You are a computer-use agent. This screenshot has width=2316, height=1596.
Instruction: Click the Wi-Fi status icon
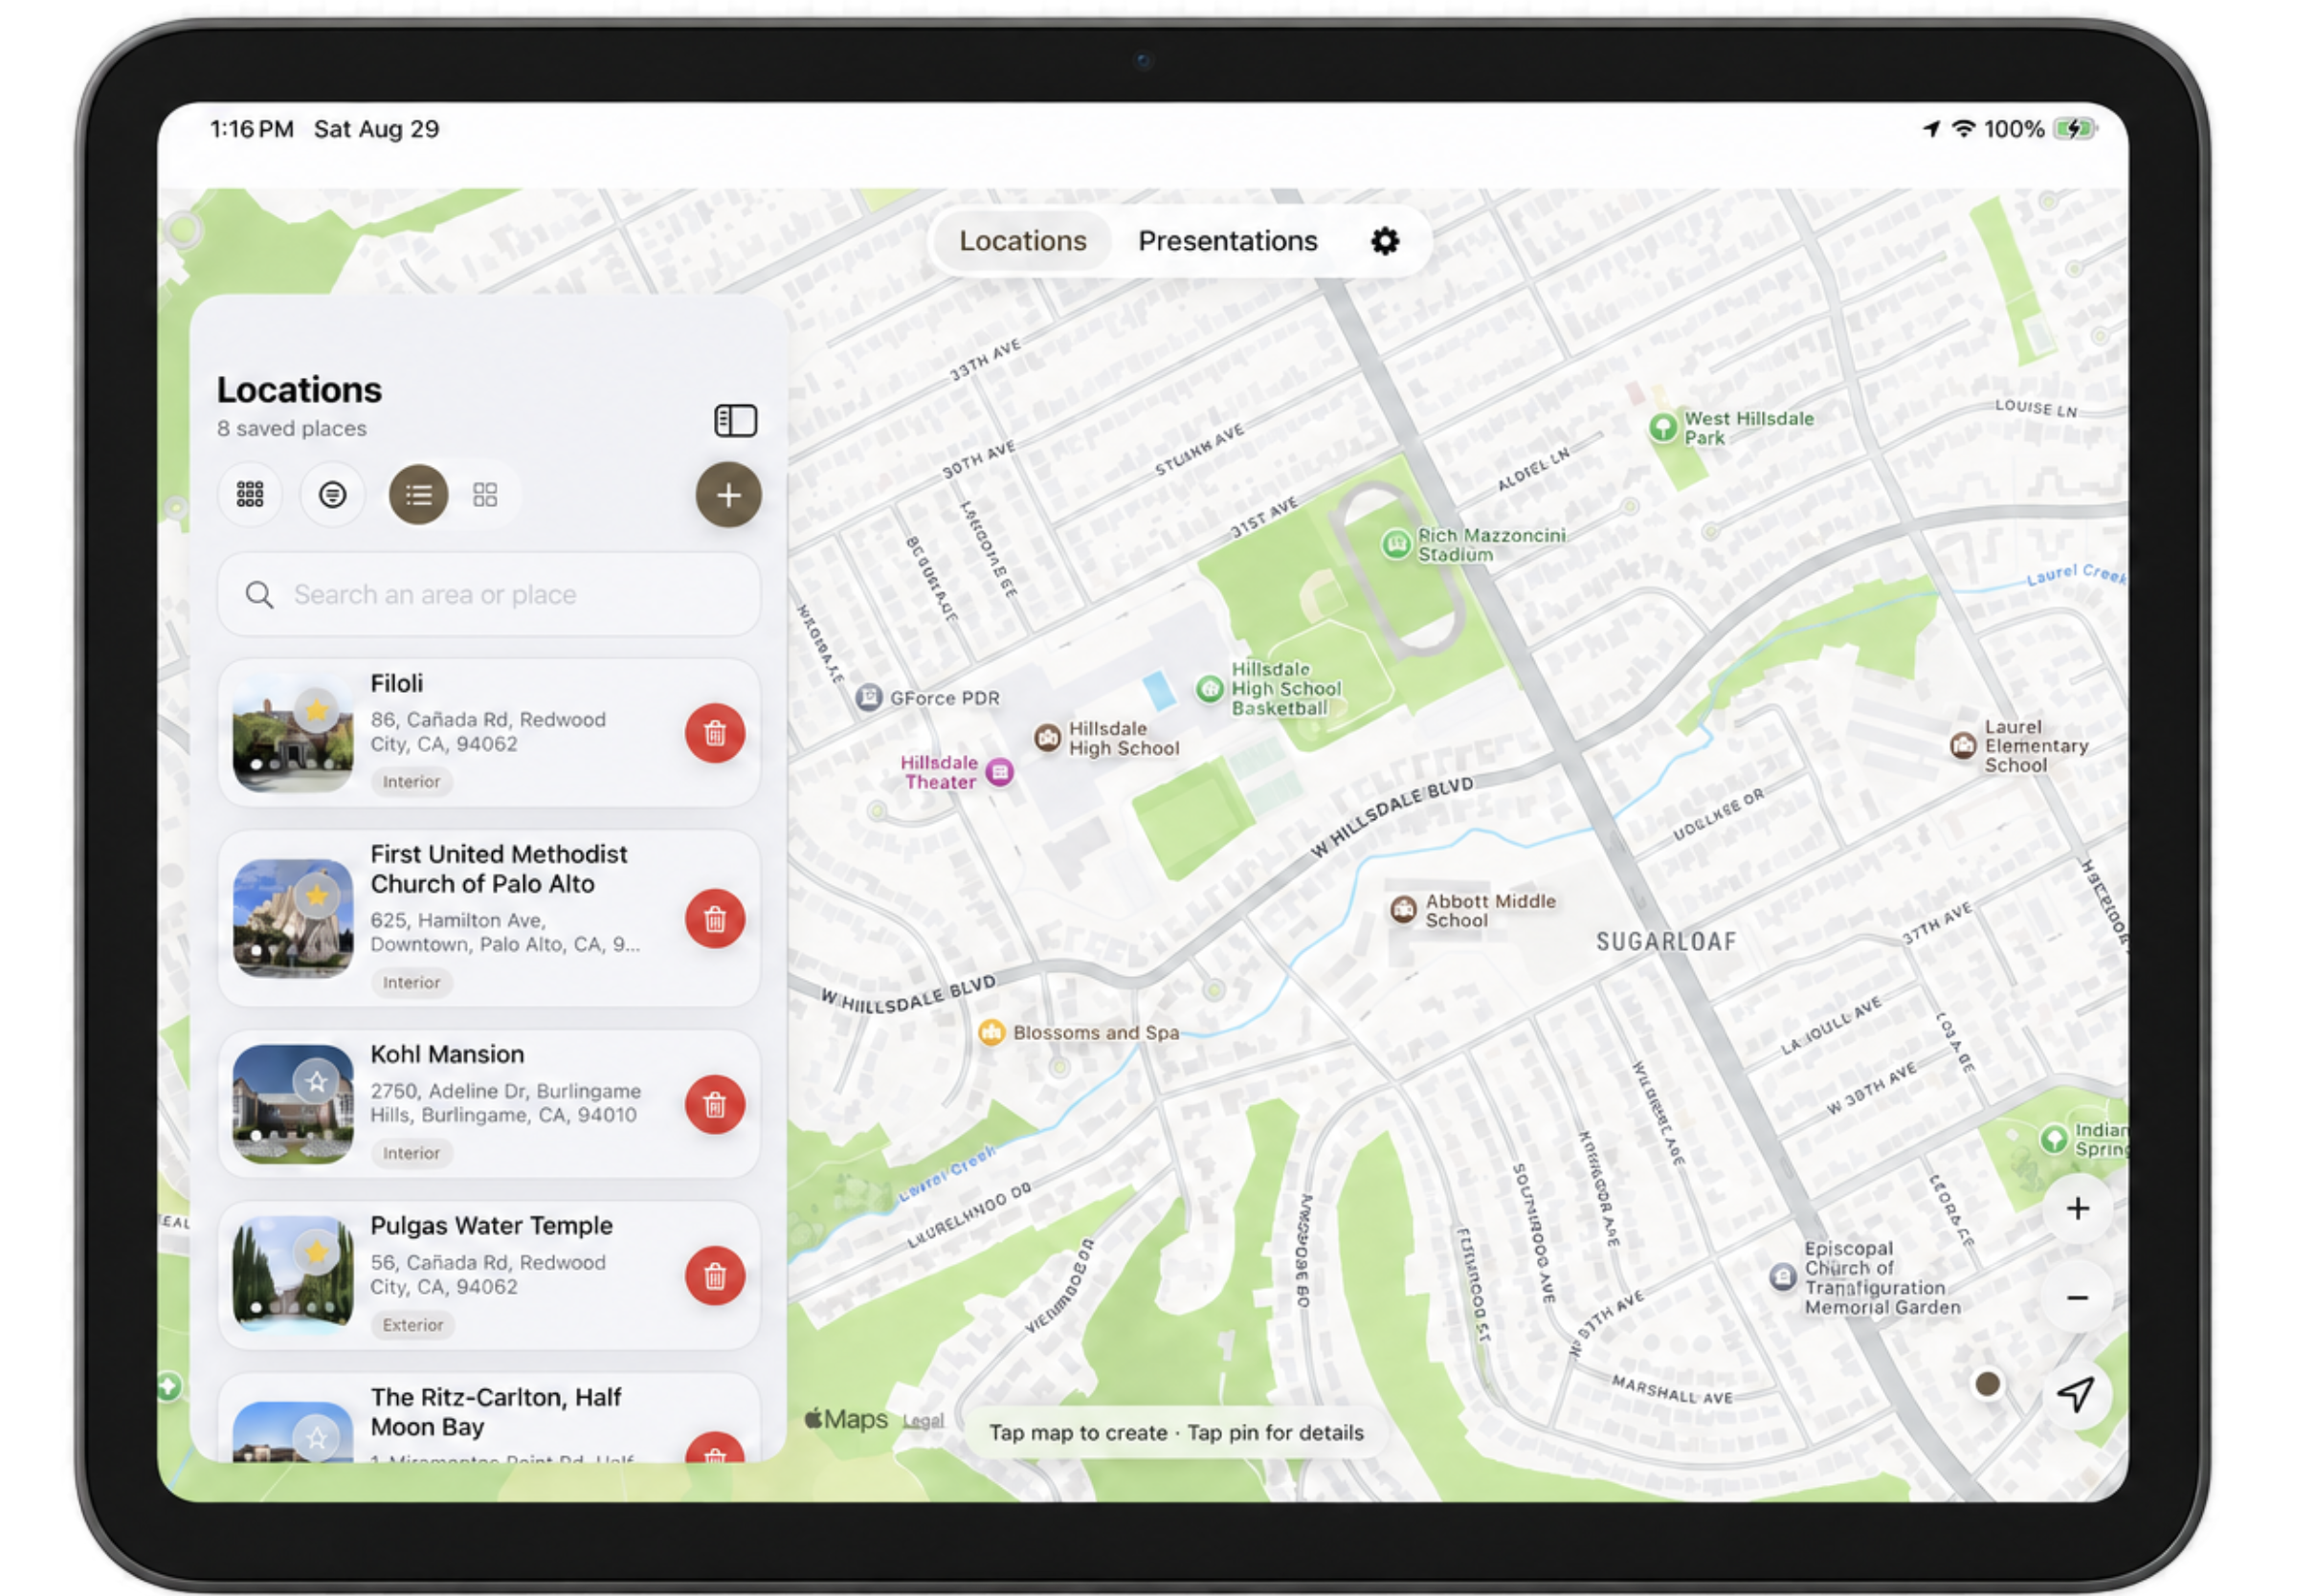(1964, 129)
